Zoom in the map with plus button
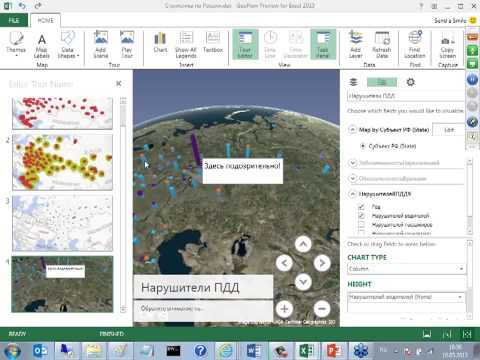480x360 pixels. coord(284,309)
